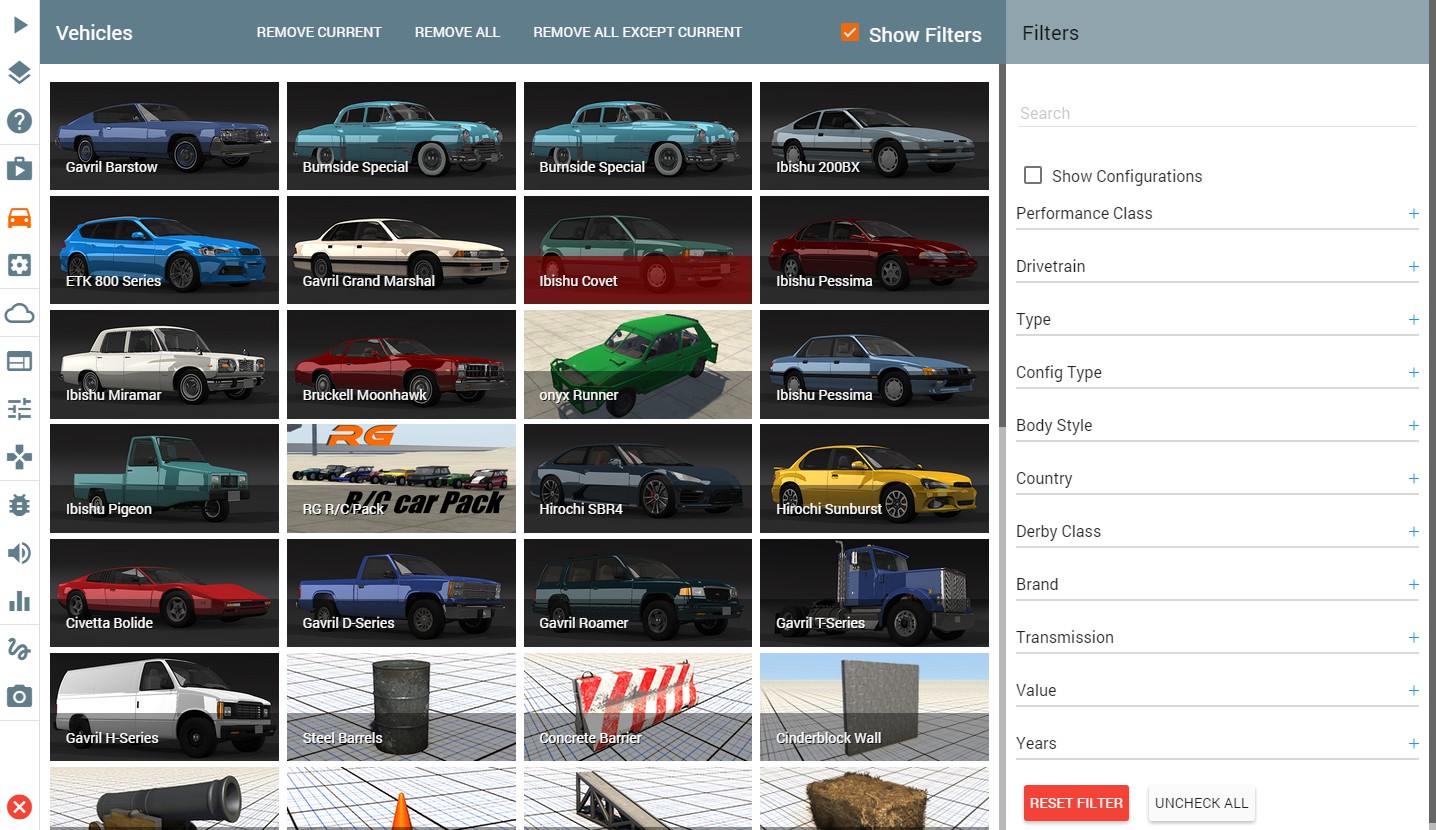Expand the Body Style filter

point(1217,425)
